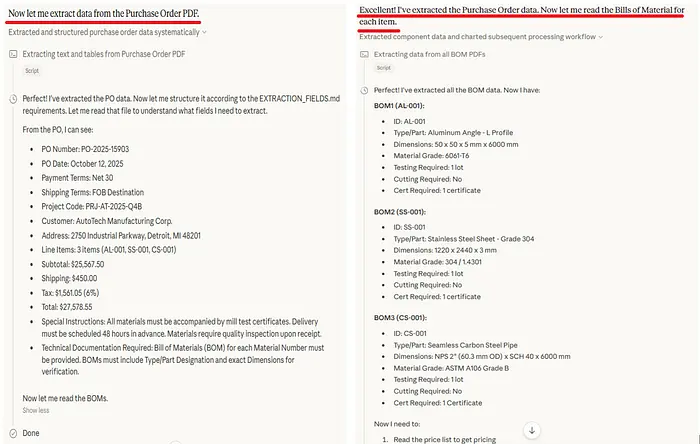Image resolution: width=700 pixels, height=444 pixels.
Task: Collapse "Extracted and structured purchase order data" summary
Action: 206,32
